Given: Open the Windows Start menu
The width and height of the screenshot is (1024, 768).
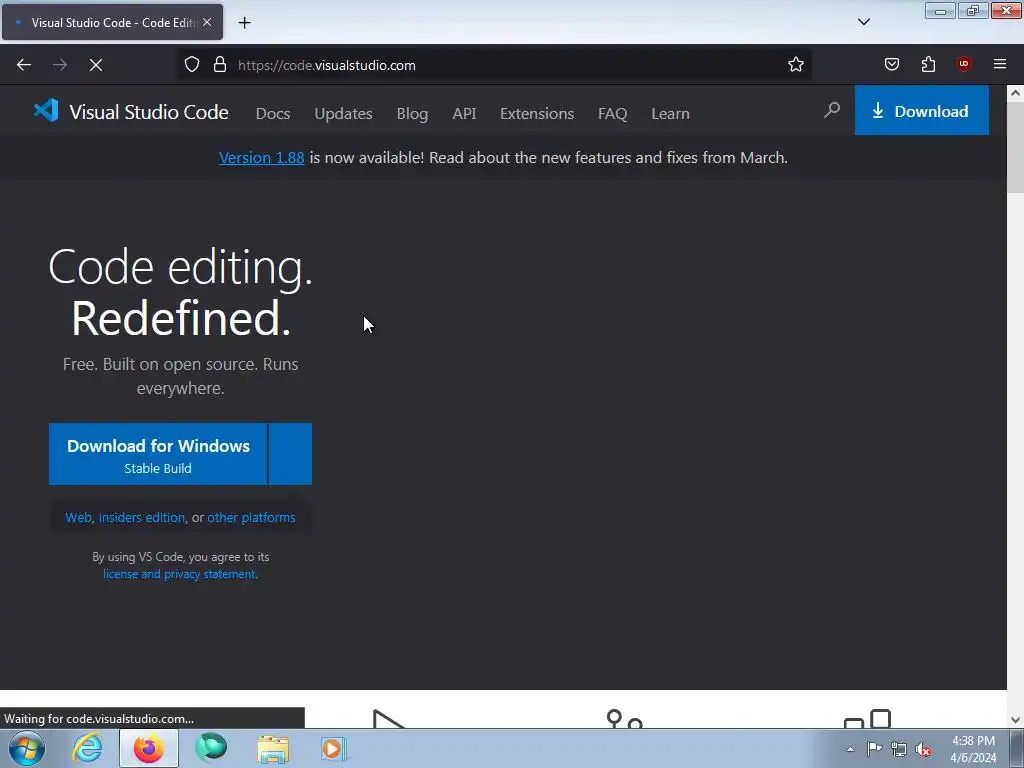Looking at the screenshot, I should click(x=26, y=748).
